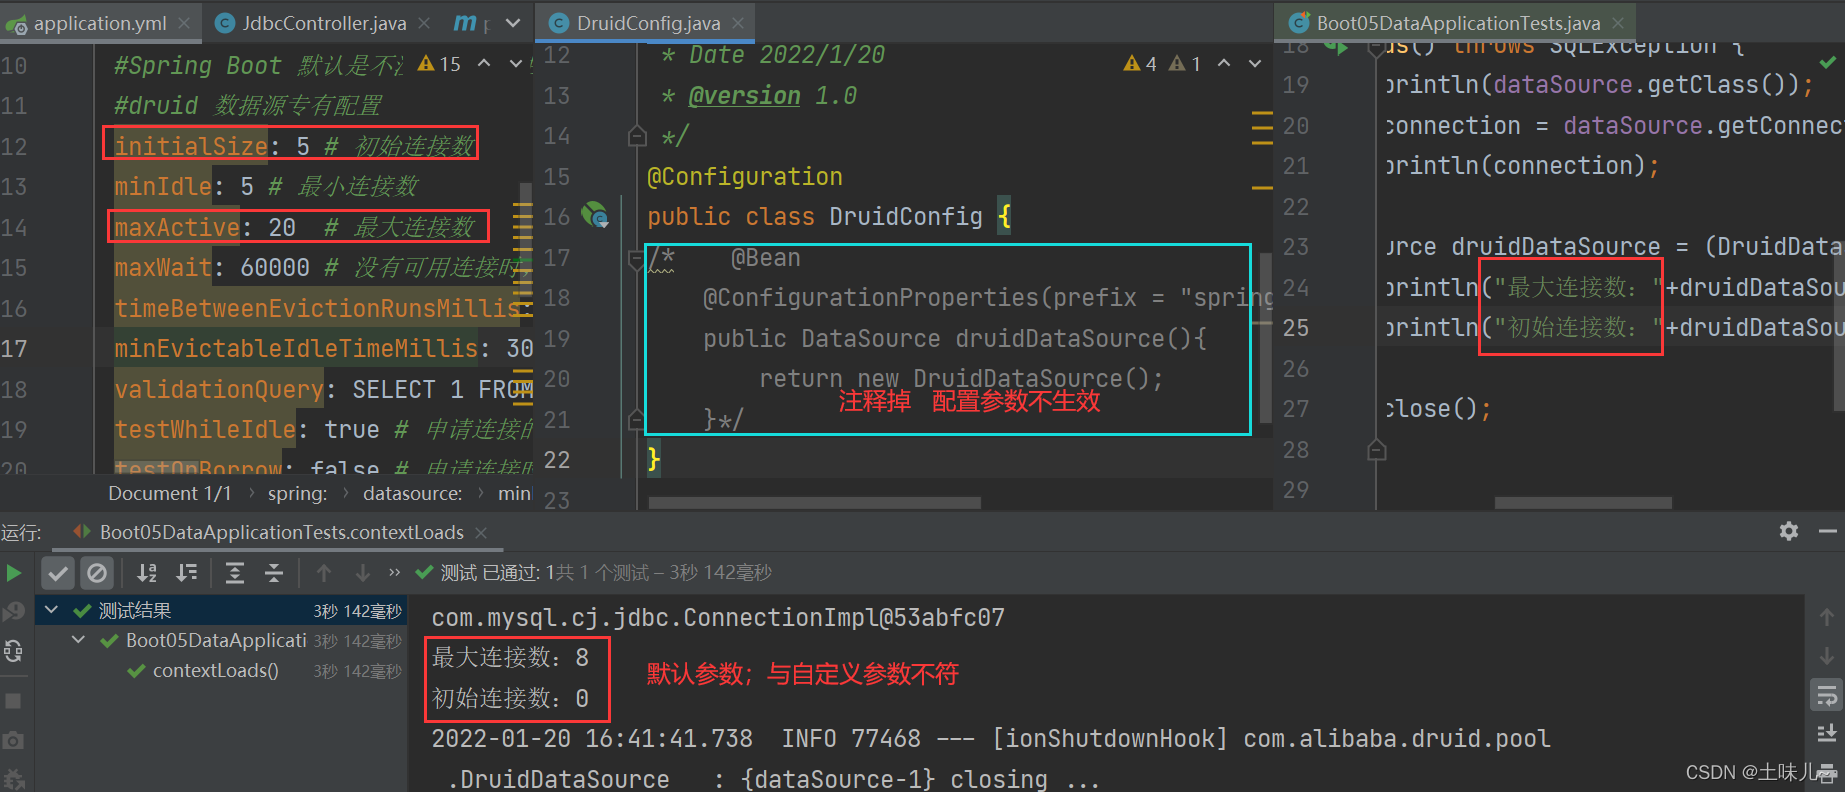1845x792 pixels.
Task: Go to previous problem in DruidConfig
Action: 1224,63
